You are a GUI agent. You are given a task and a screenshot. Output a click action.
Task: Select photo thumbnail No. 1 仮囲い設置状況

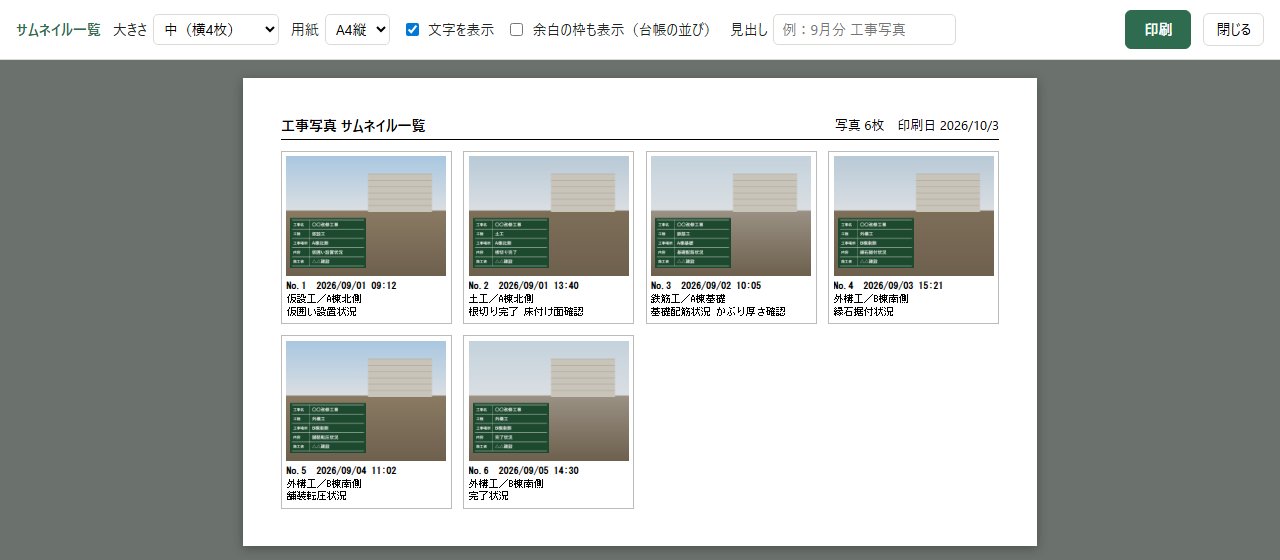pos(366,216)
